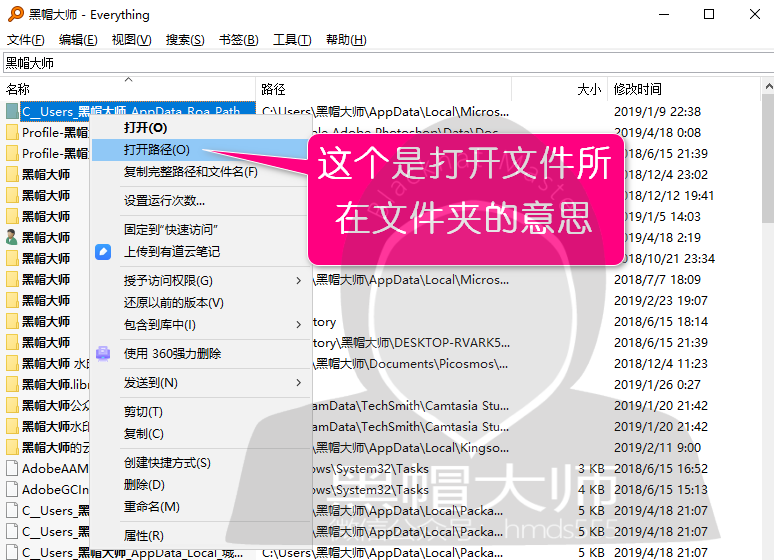Select the AdobeAAM file name
The width and height of the screenshot is (774, 560).
click(55, 469)
